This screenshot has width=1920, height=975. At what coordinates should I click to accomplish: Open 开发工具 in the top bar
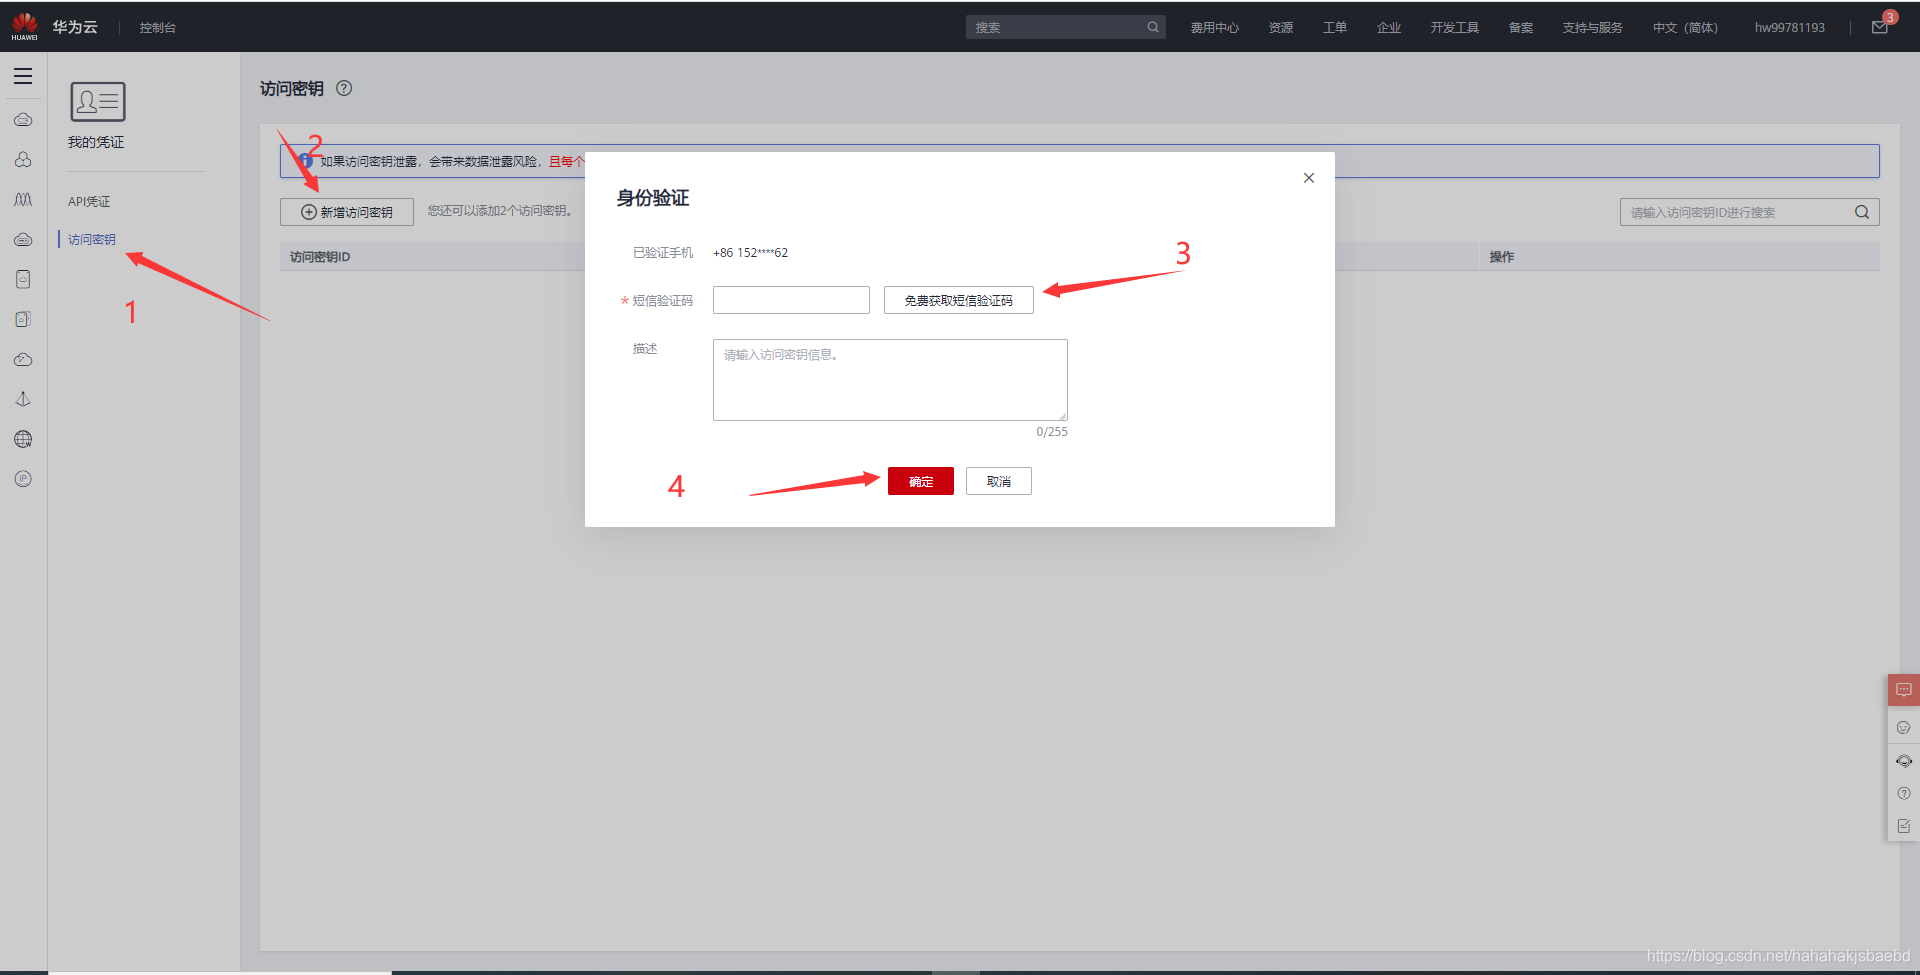point(1455,27)
